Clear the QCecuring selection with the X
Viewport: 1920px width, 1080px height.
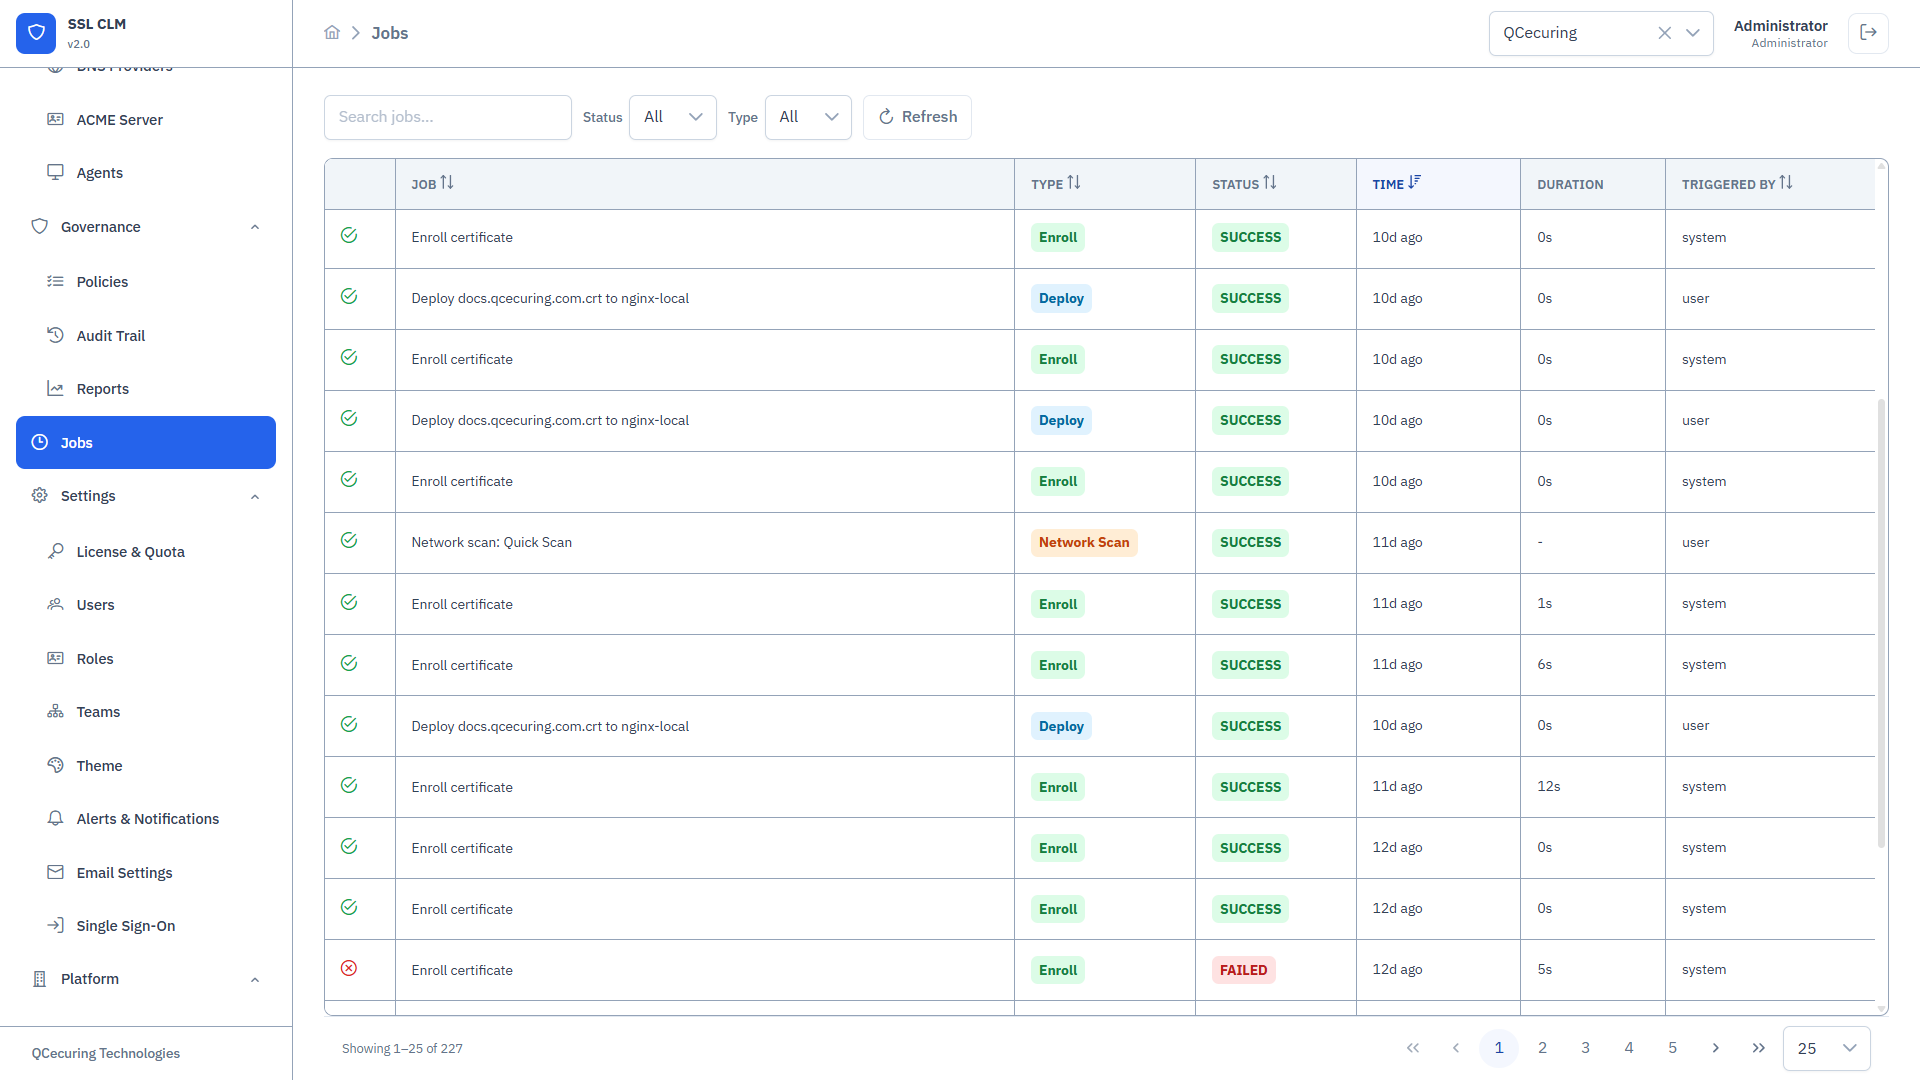1664,33
